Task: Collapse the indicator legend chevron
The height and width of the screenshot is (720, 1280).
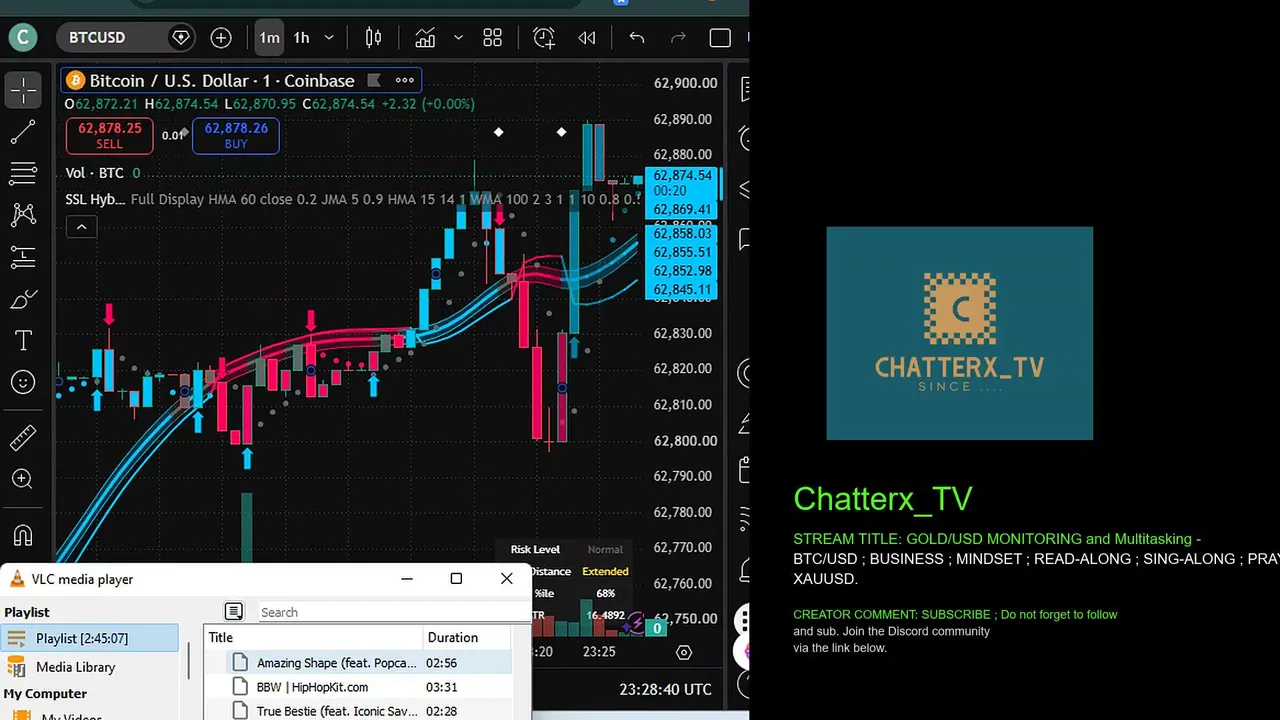Action: pyautogui.click(x=81, y=227)
